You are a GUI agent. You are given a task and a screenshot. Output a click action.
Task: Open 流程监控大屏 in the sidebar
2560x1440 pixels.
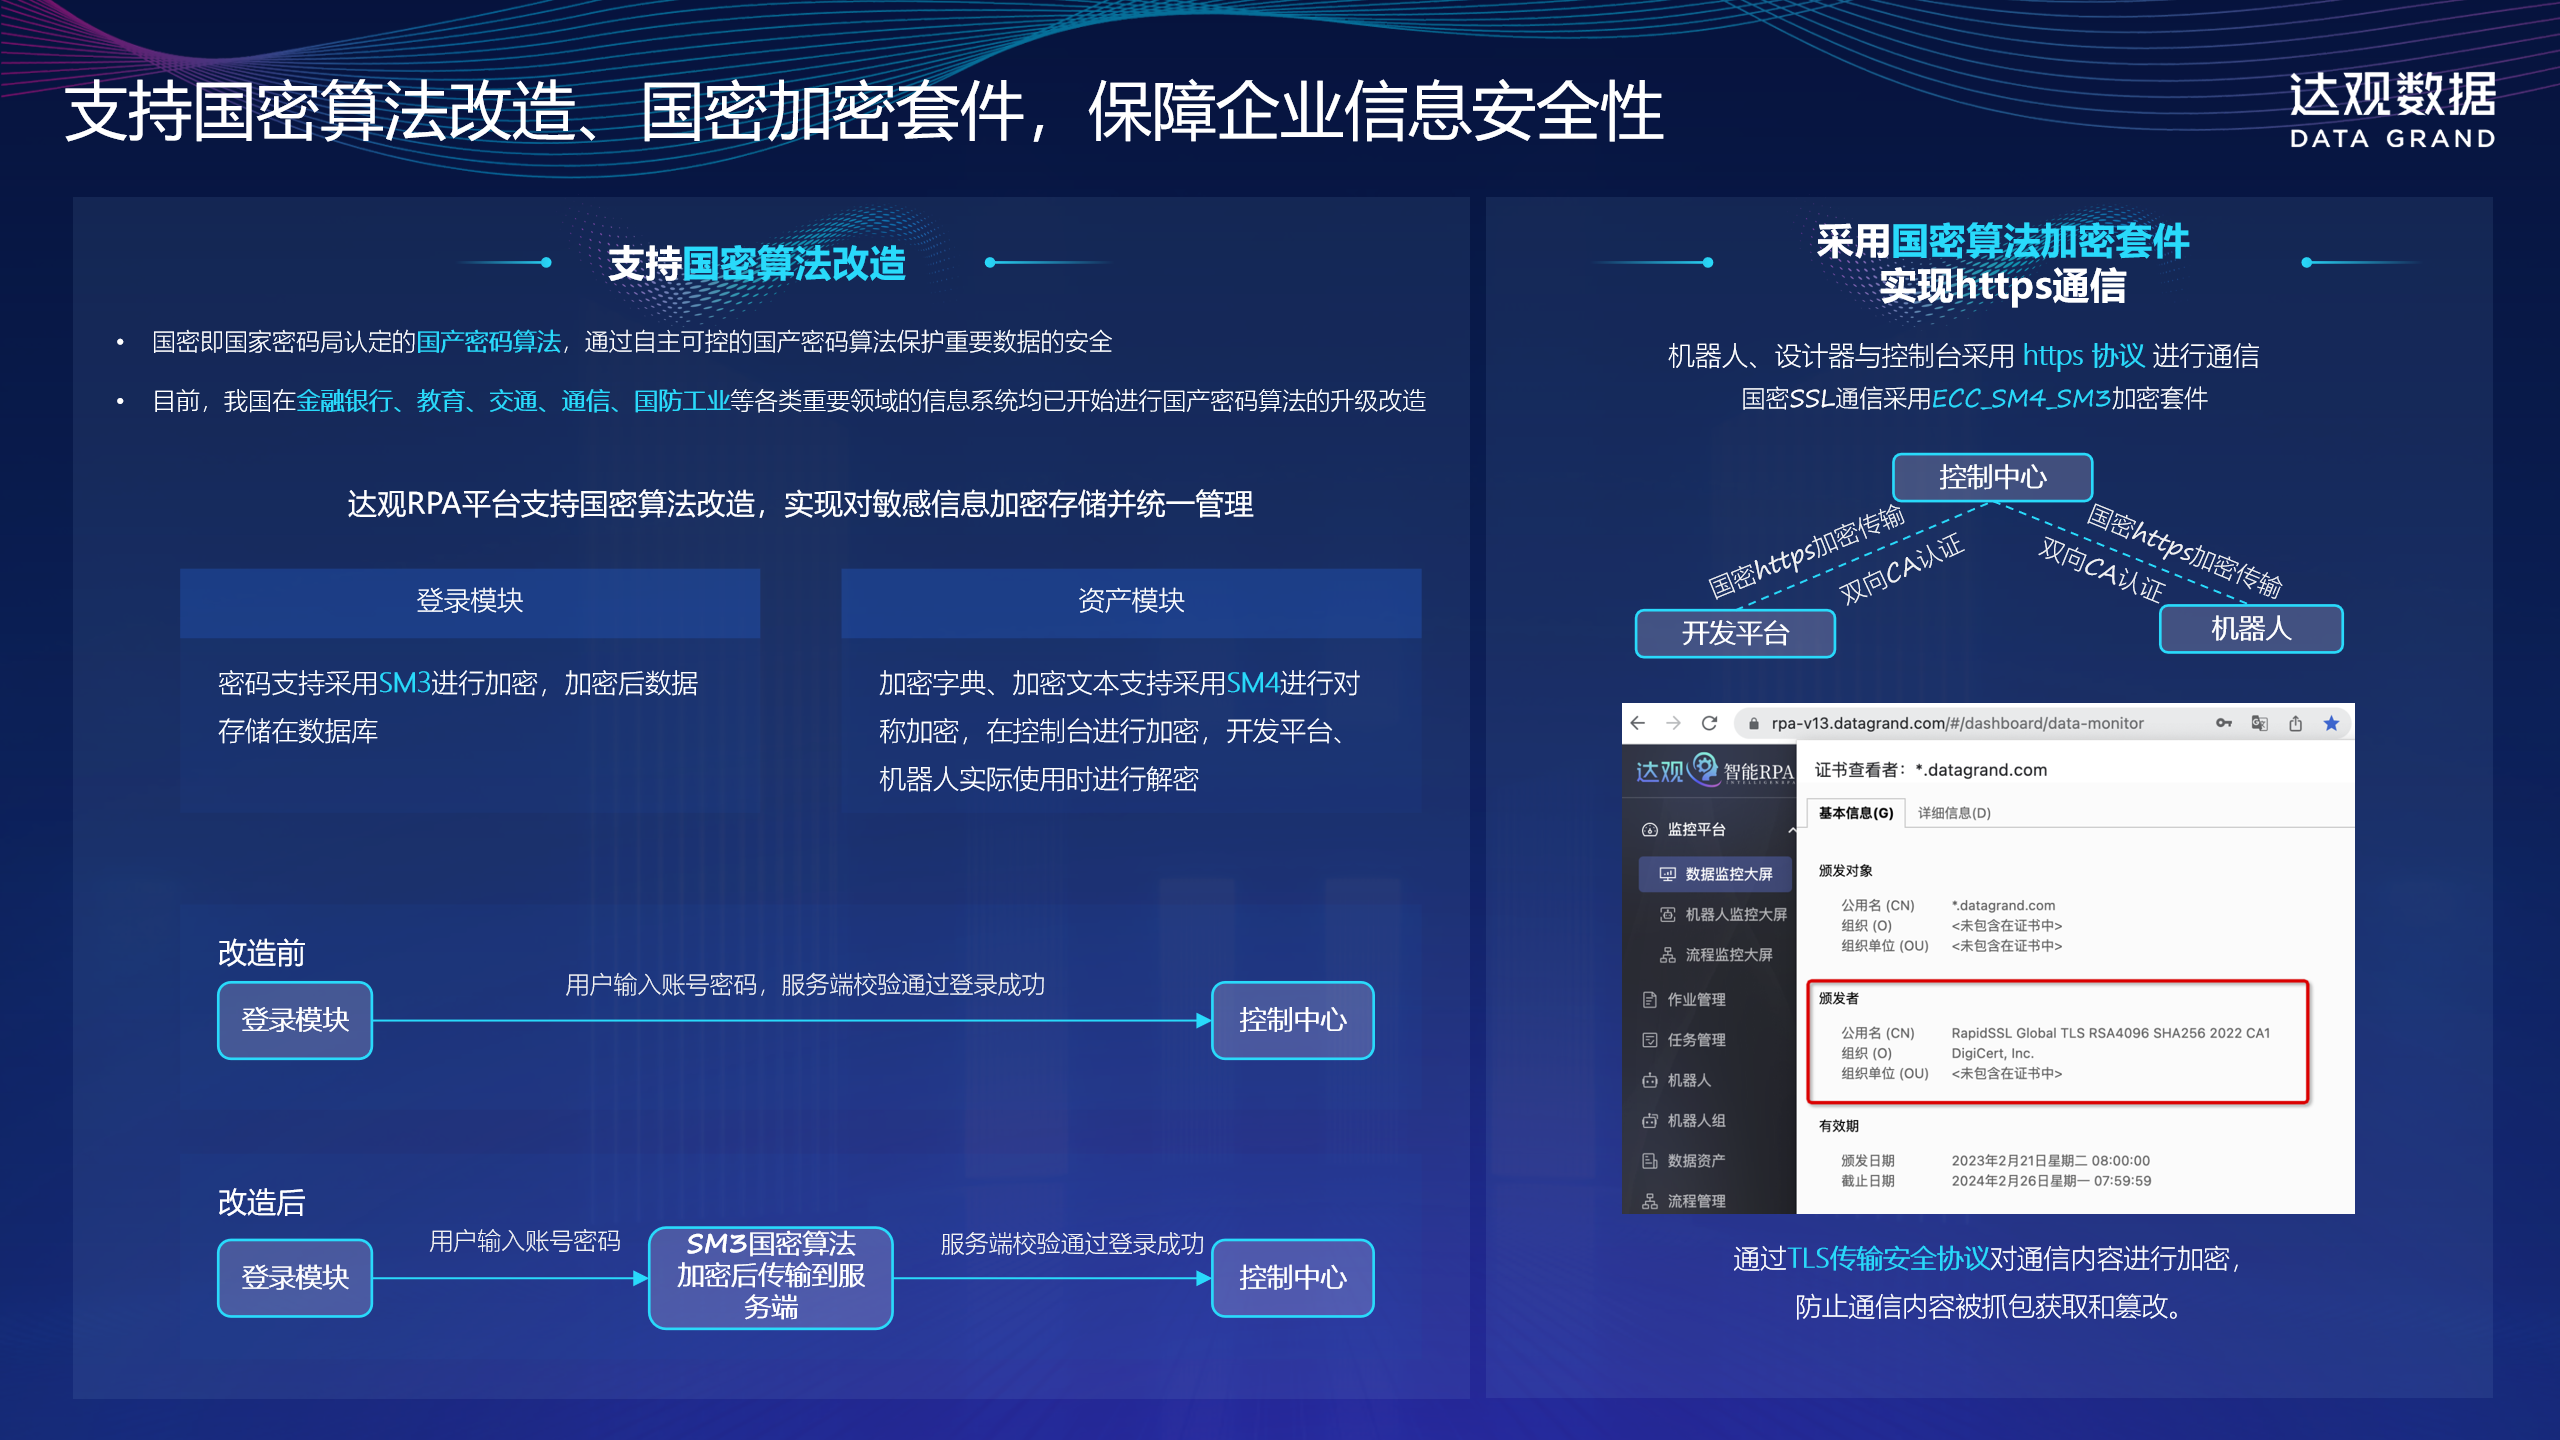pos(1728,955)
